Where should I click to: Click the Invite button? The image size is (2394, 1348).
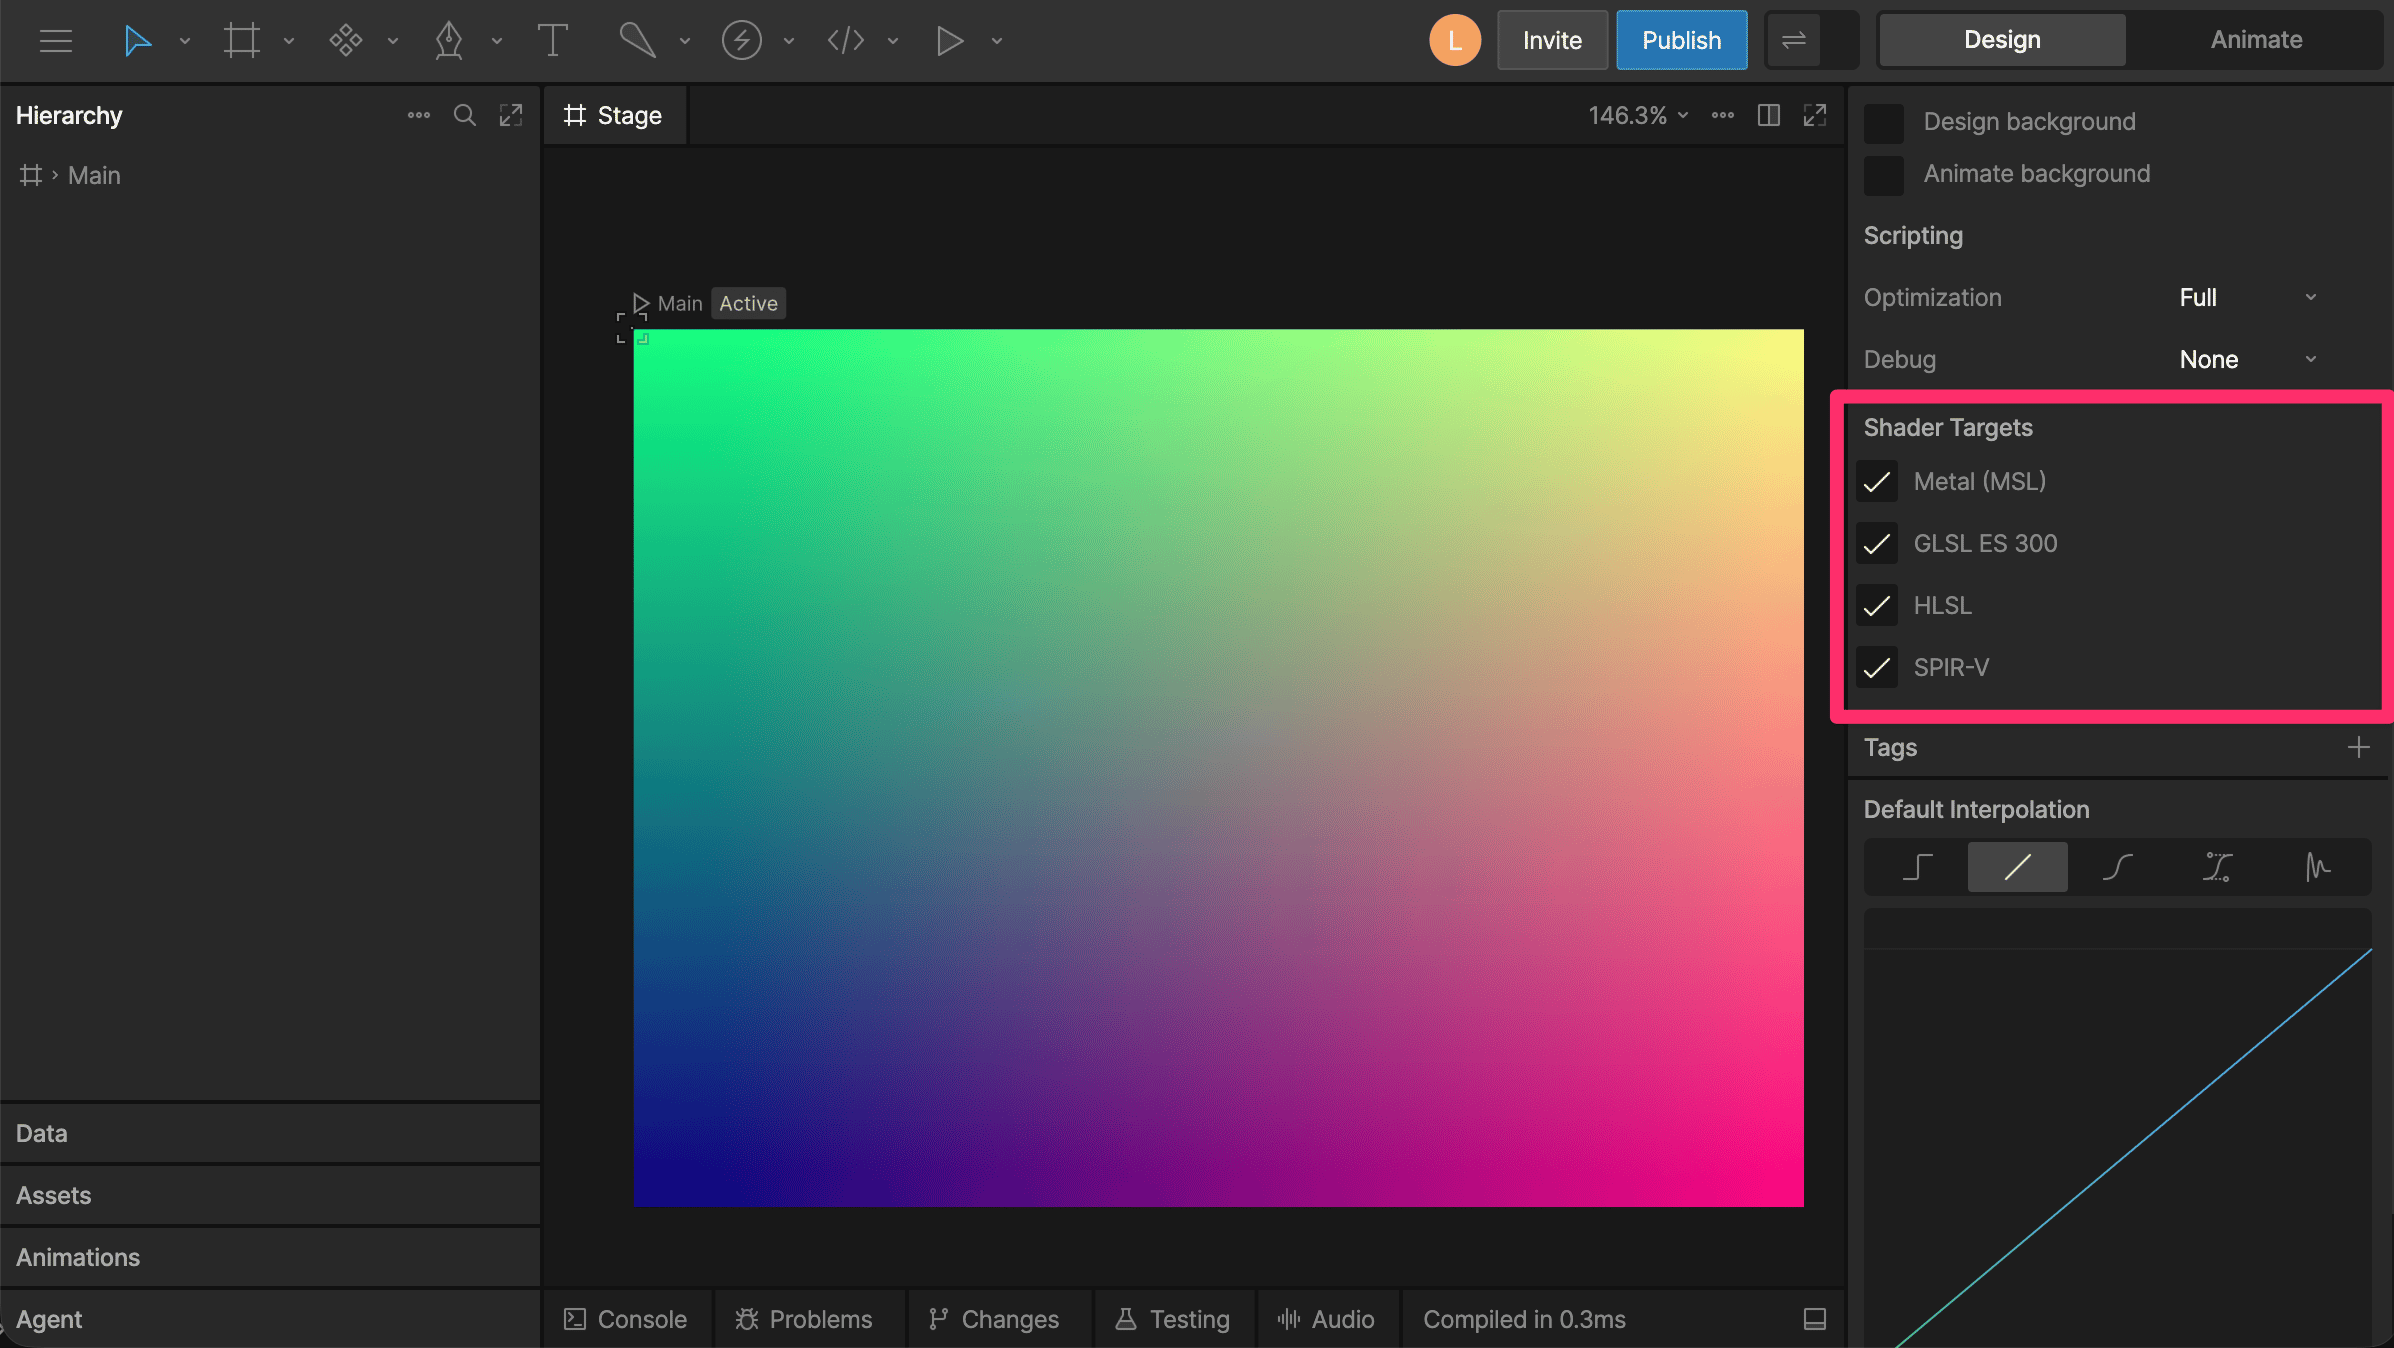[x=1552, y=40]
